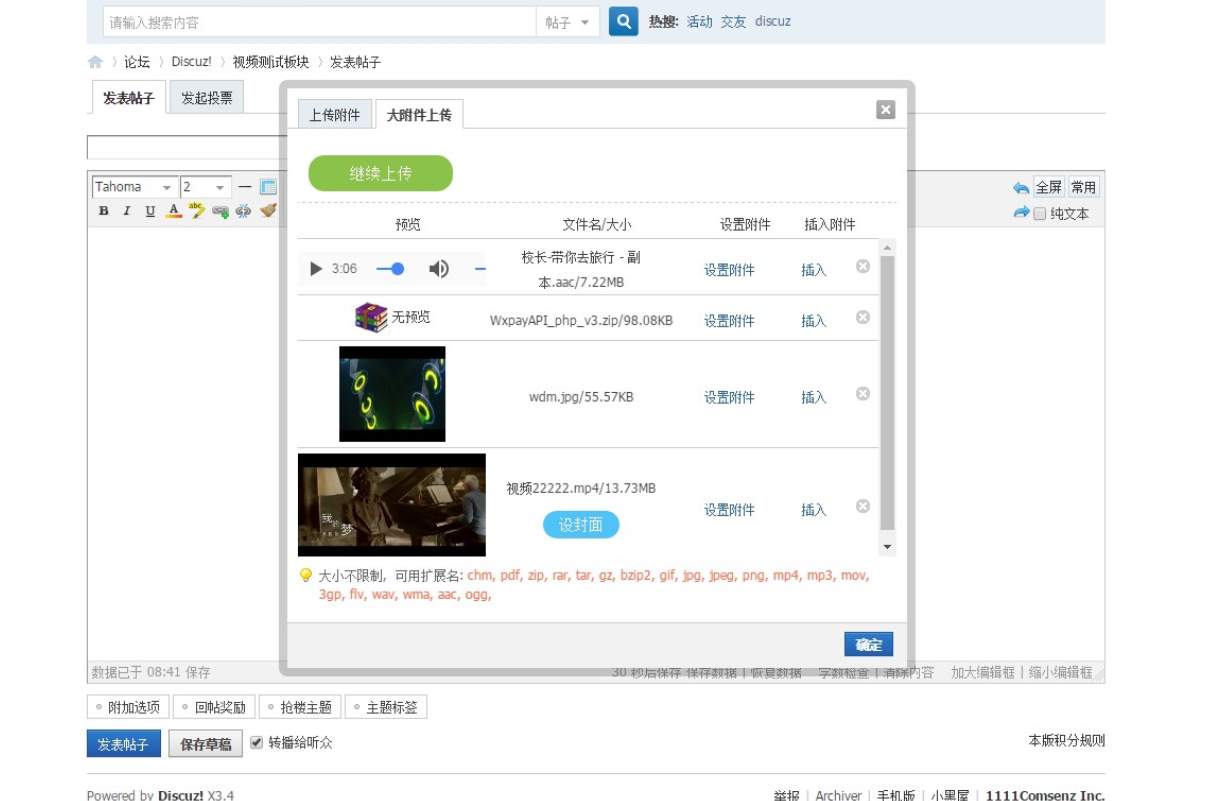This screenshot has height=801, width=1215.
Task: Close the attachment upload dialog
Action: coord(885,110)
